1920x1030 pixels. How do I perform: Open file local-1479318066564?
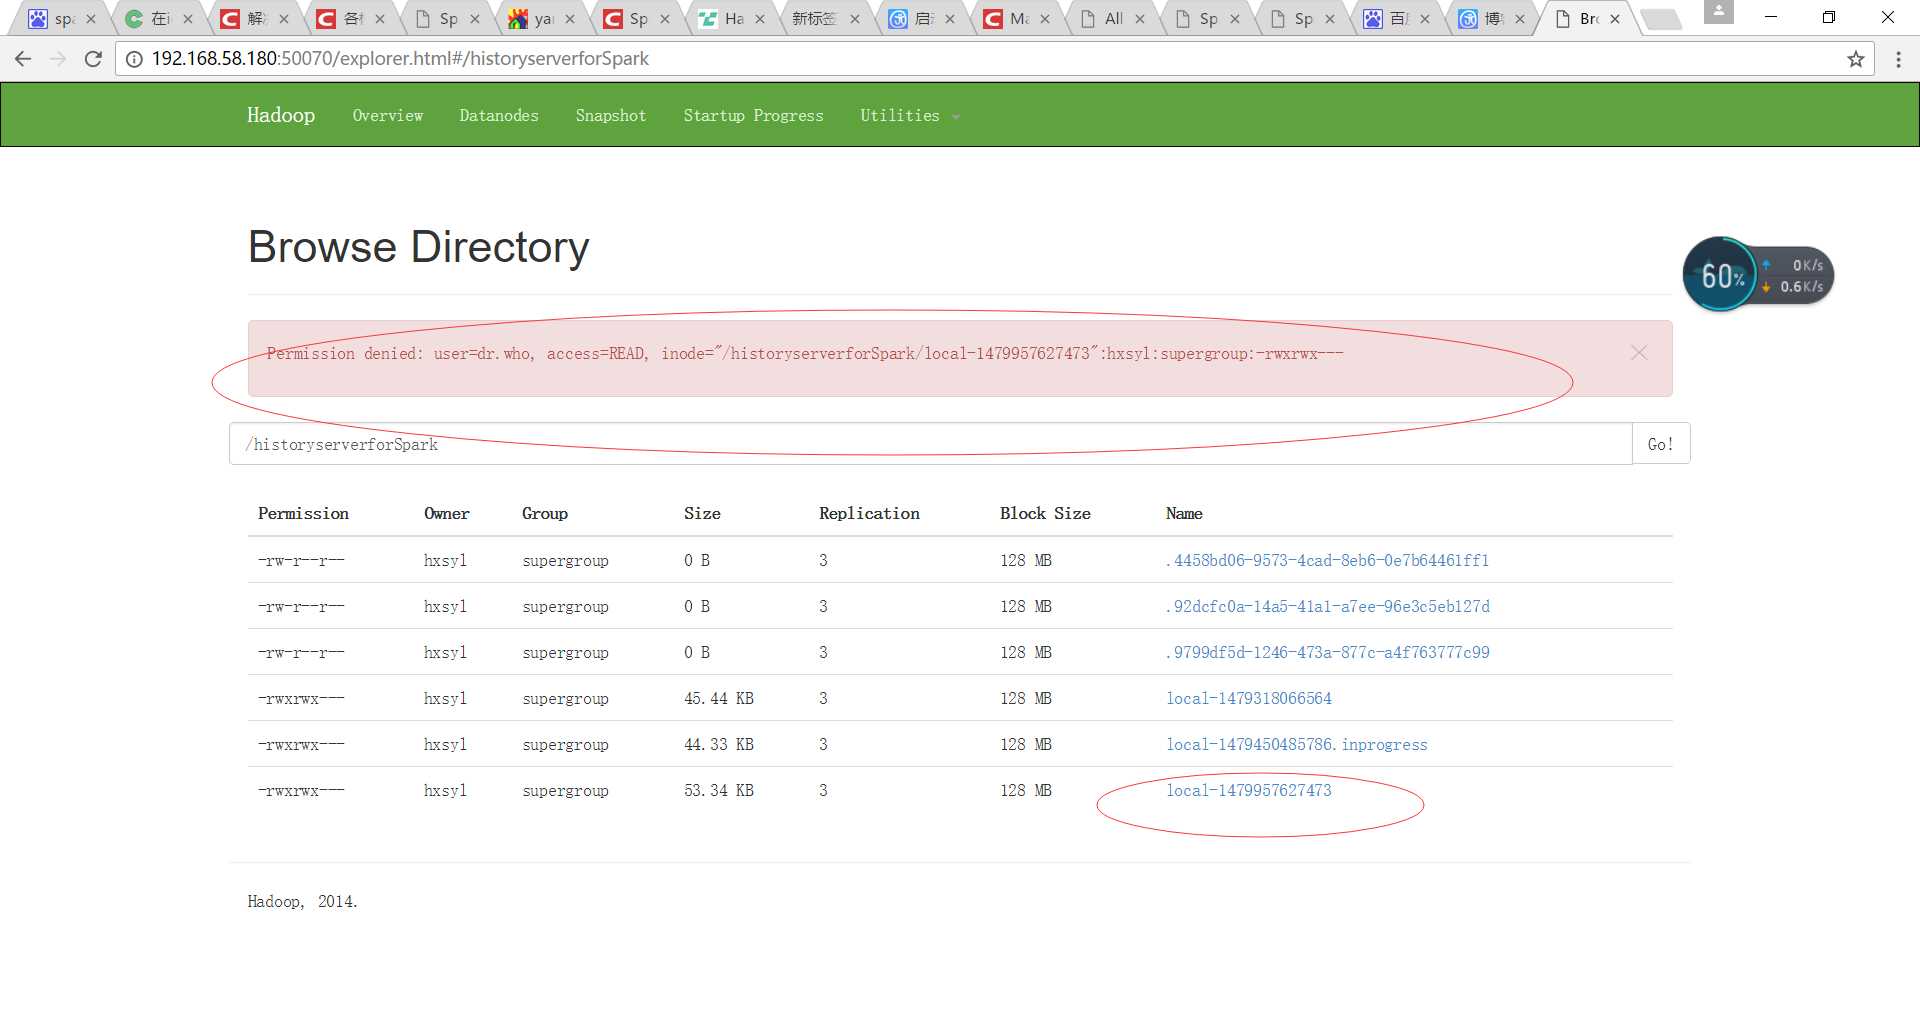click(1249, 698)
